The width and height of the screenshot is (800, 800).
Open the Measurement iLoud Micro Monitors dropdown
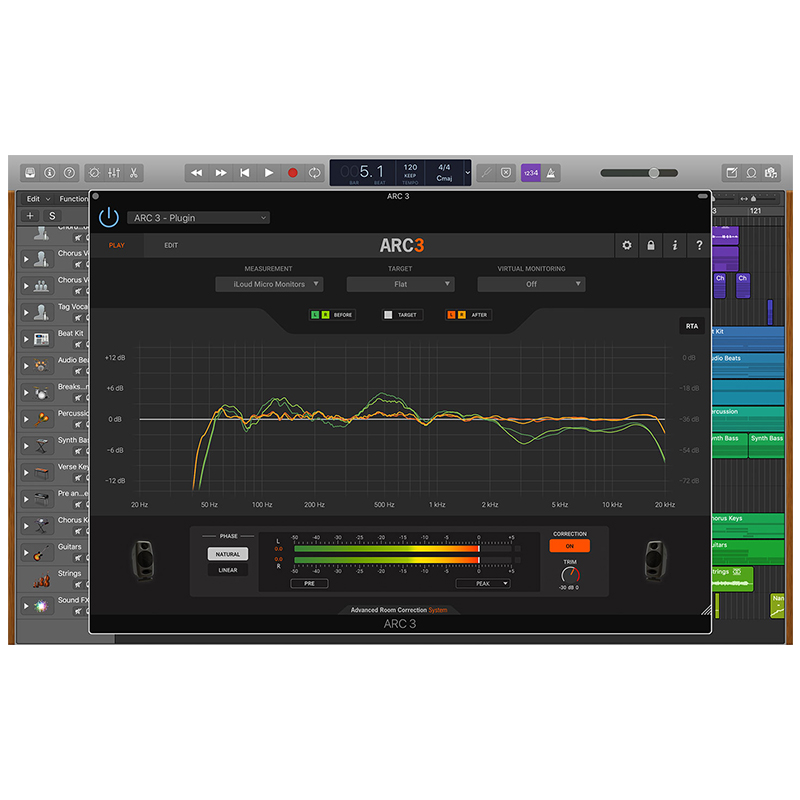[x=269, y=284]
